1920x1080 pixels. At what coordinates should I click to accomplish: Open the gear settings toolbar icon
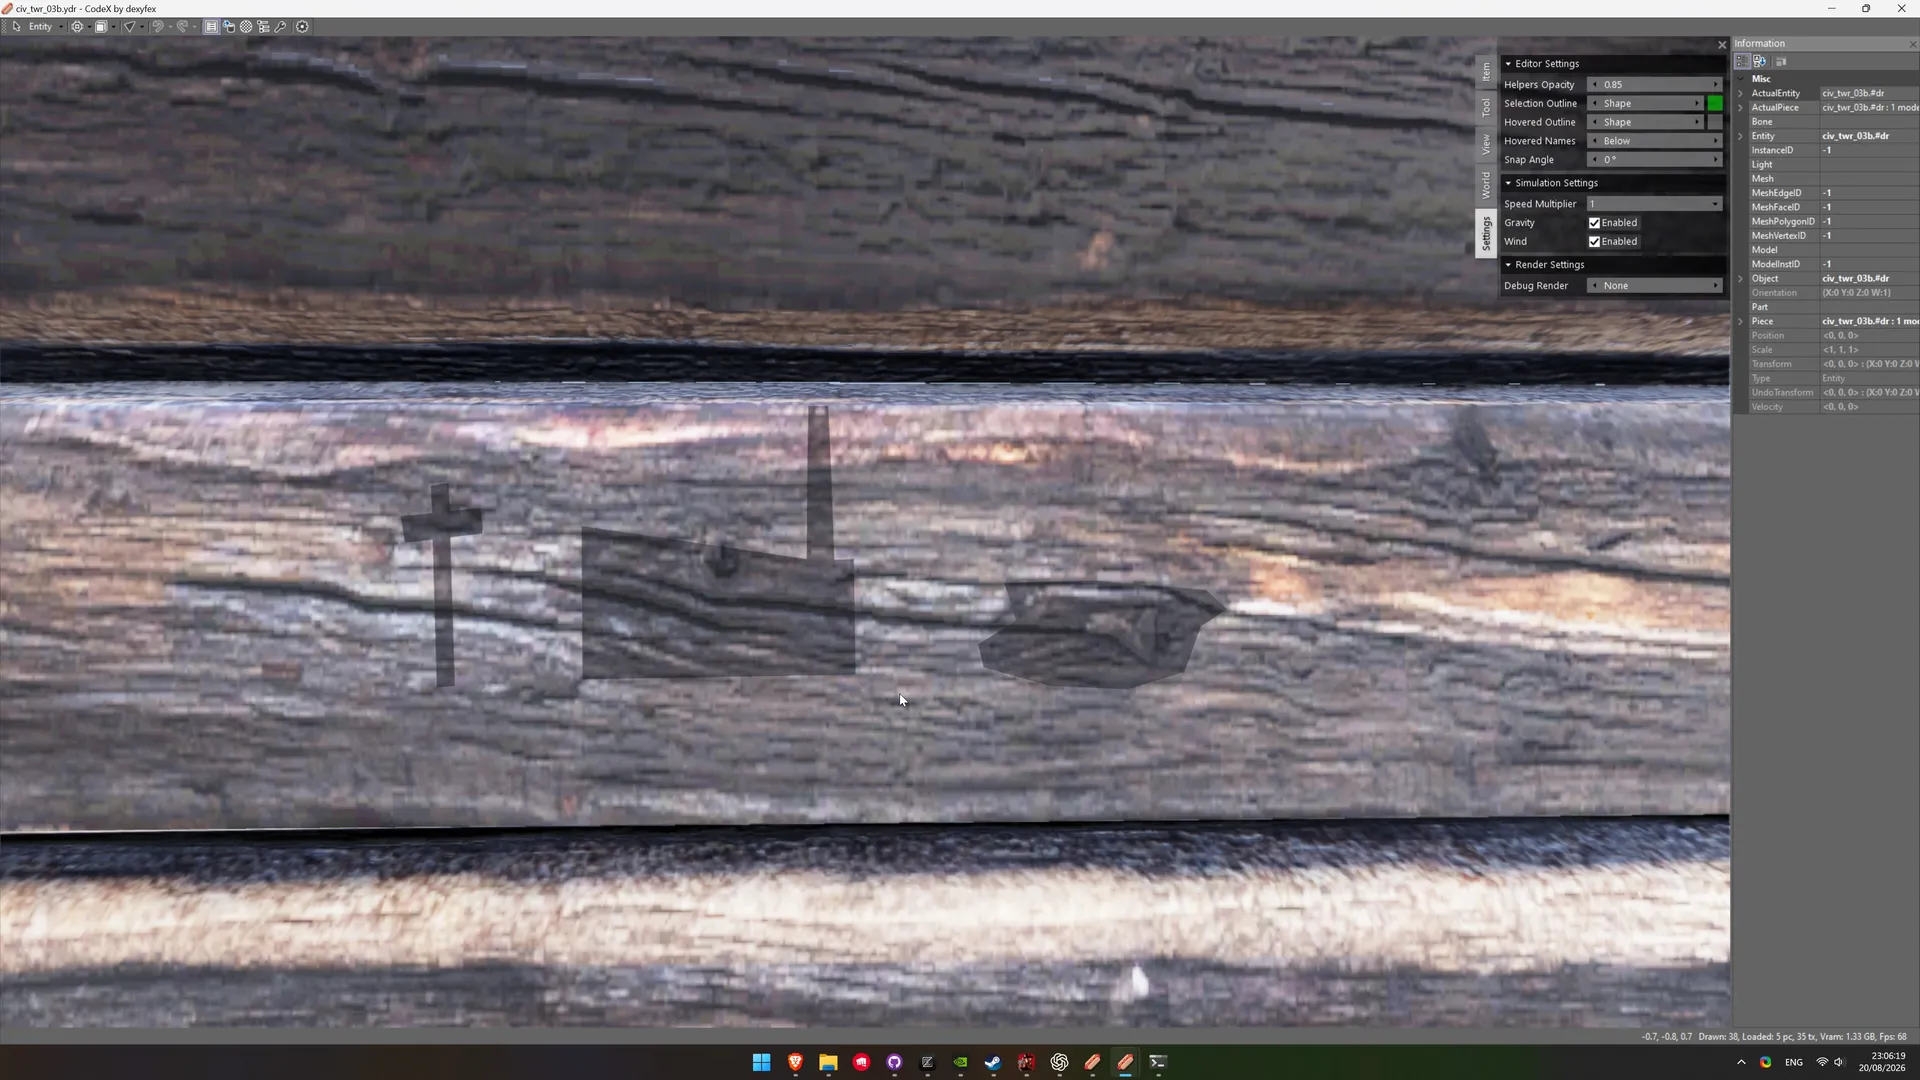[x=302, y=27]
